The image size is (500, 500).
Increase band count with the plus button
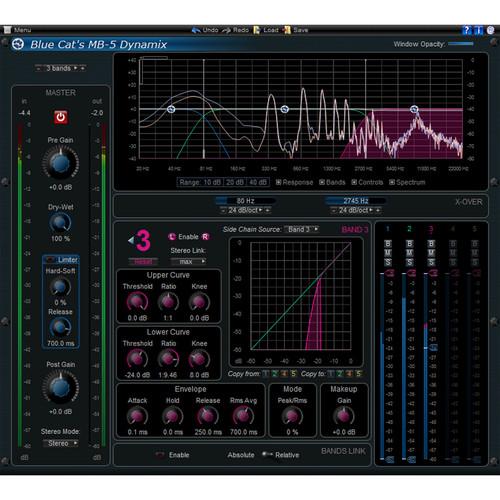pyautogui.click(x=82, y=68)
